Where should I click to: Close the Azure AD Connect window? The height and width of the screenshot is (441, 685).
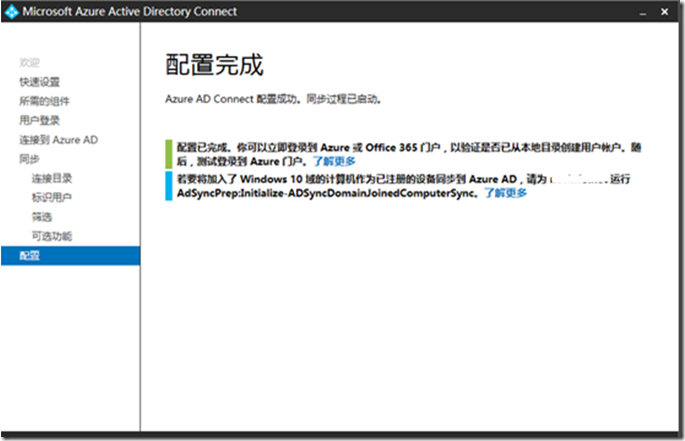pos(664,12)
